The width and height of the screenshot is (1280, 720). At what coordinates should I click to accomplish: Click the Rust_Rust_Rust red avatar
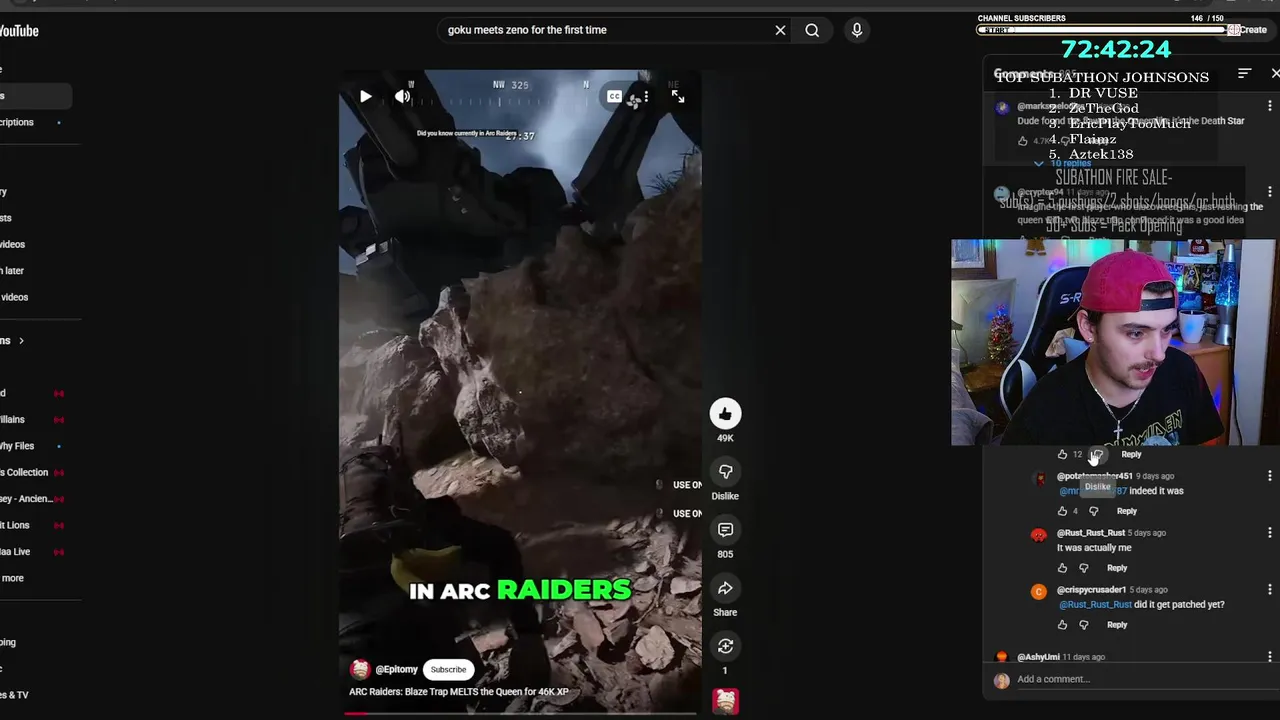(1039, 536)
